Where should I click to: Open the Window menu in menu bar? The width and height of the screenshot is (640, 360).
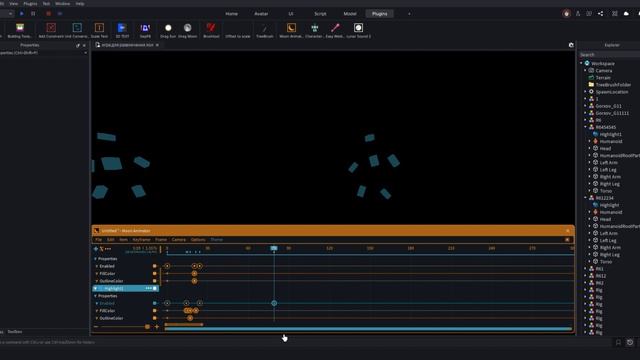[x=62, y=3]
